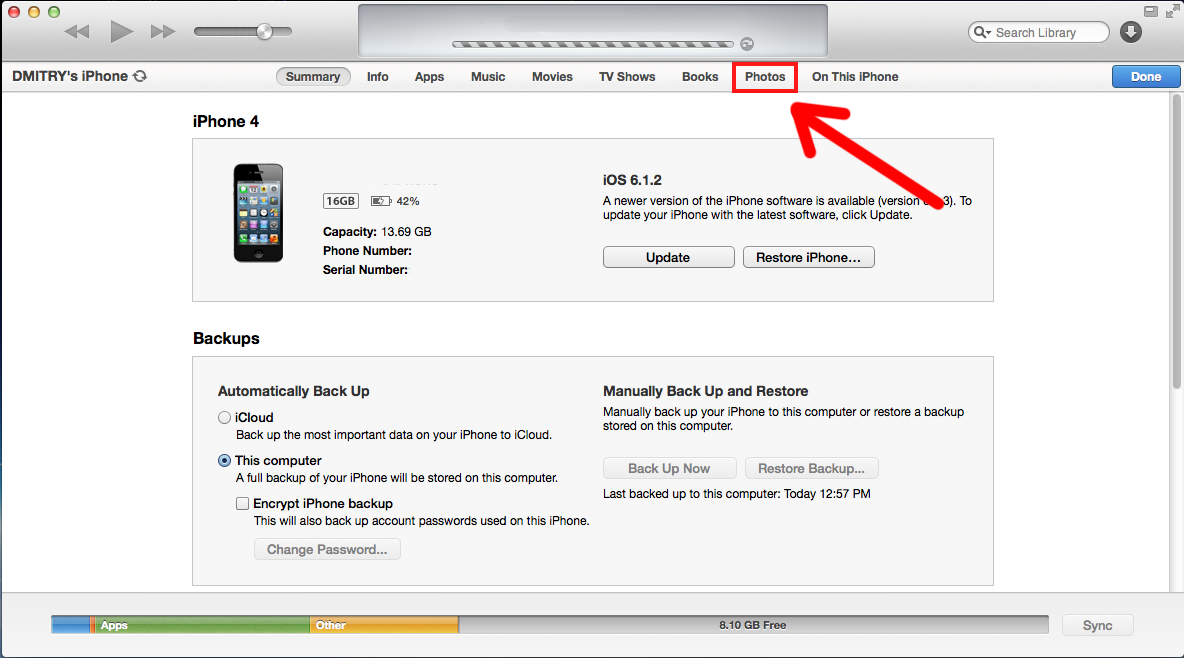Click the fast forward next track button

click(163, 32)
